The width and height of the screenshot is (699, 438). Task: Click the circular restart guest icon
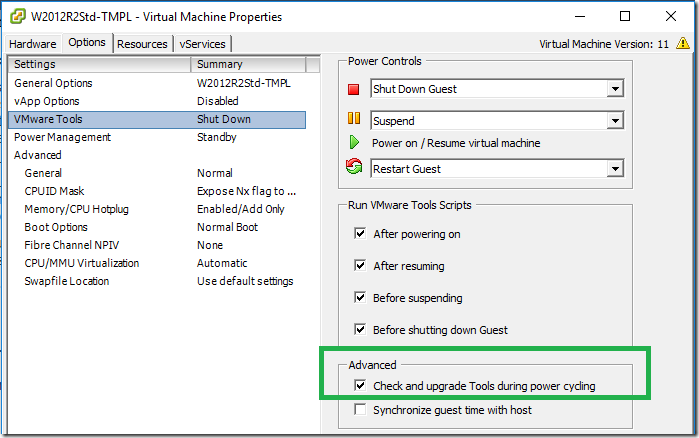point(354,167)
